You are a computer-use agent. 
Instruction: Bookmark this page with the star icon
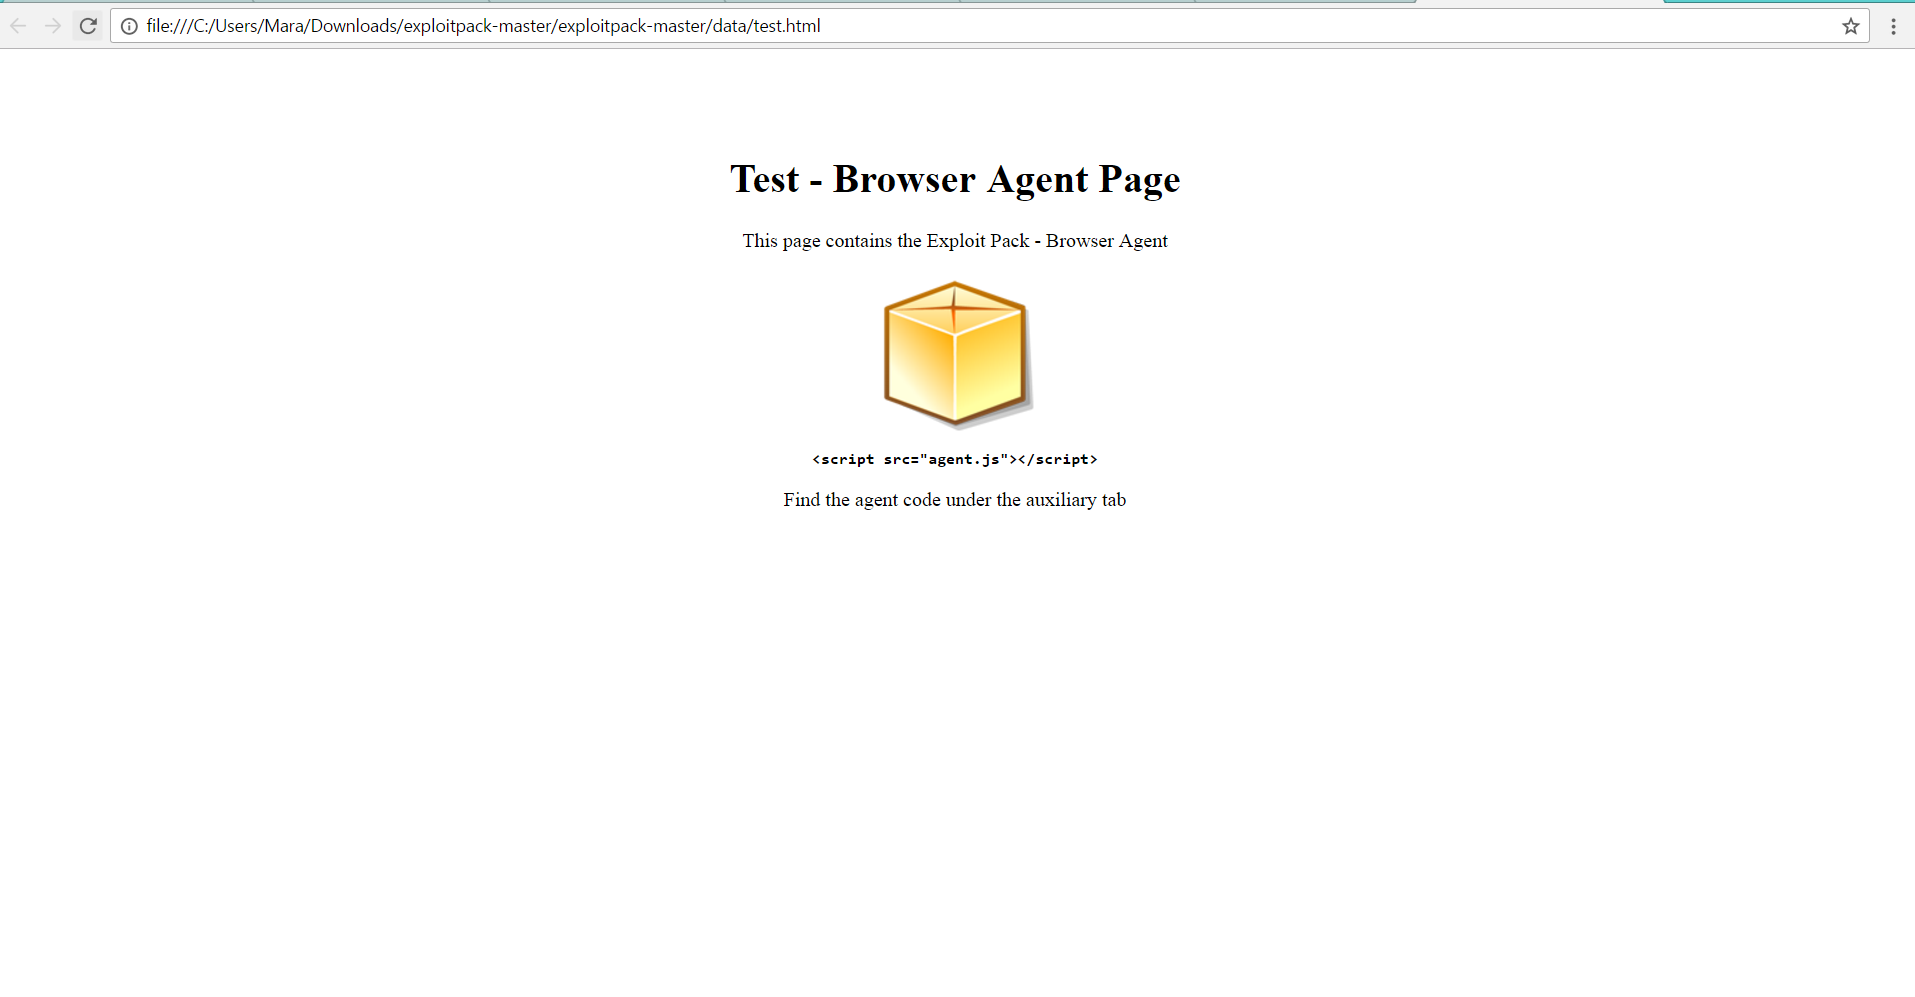coord(1850,26)
